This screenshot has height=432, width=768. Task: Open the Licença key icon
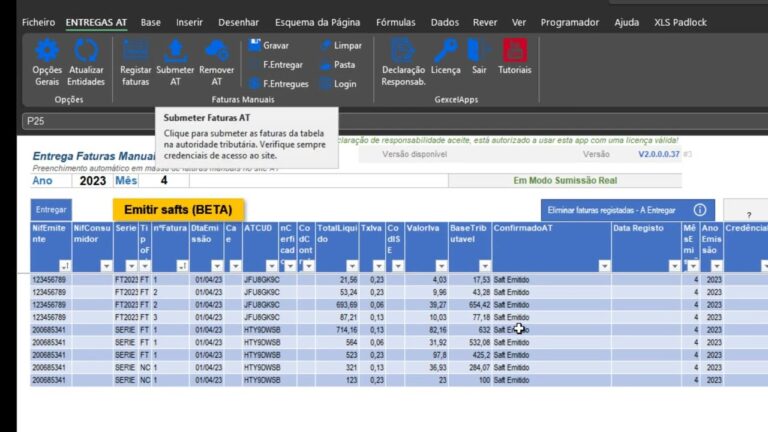[x=445, y=50]
